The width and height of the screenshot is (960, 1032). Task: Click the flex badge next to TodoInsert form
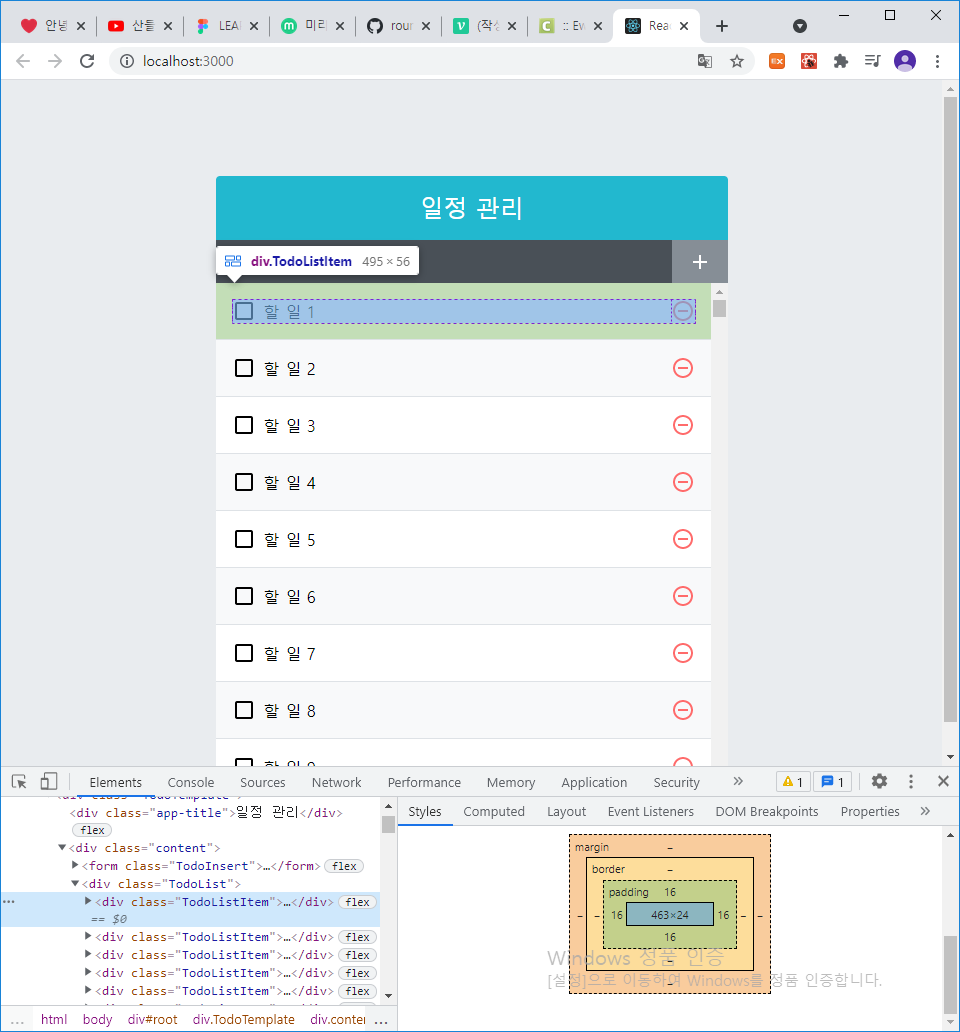[344, 866]
